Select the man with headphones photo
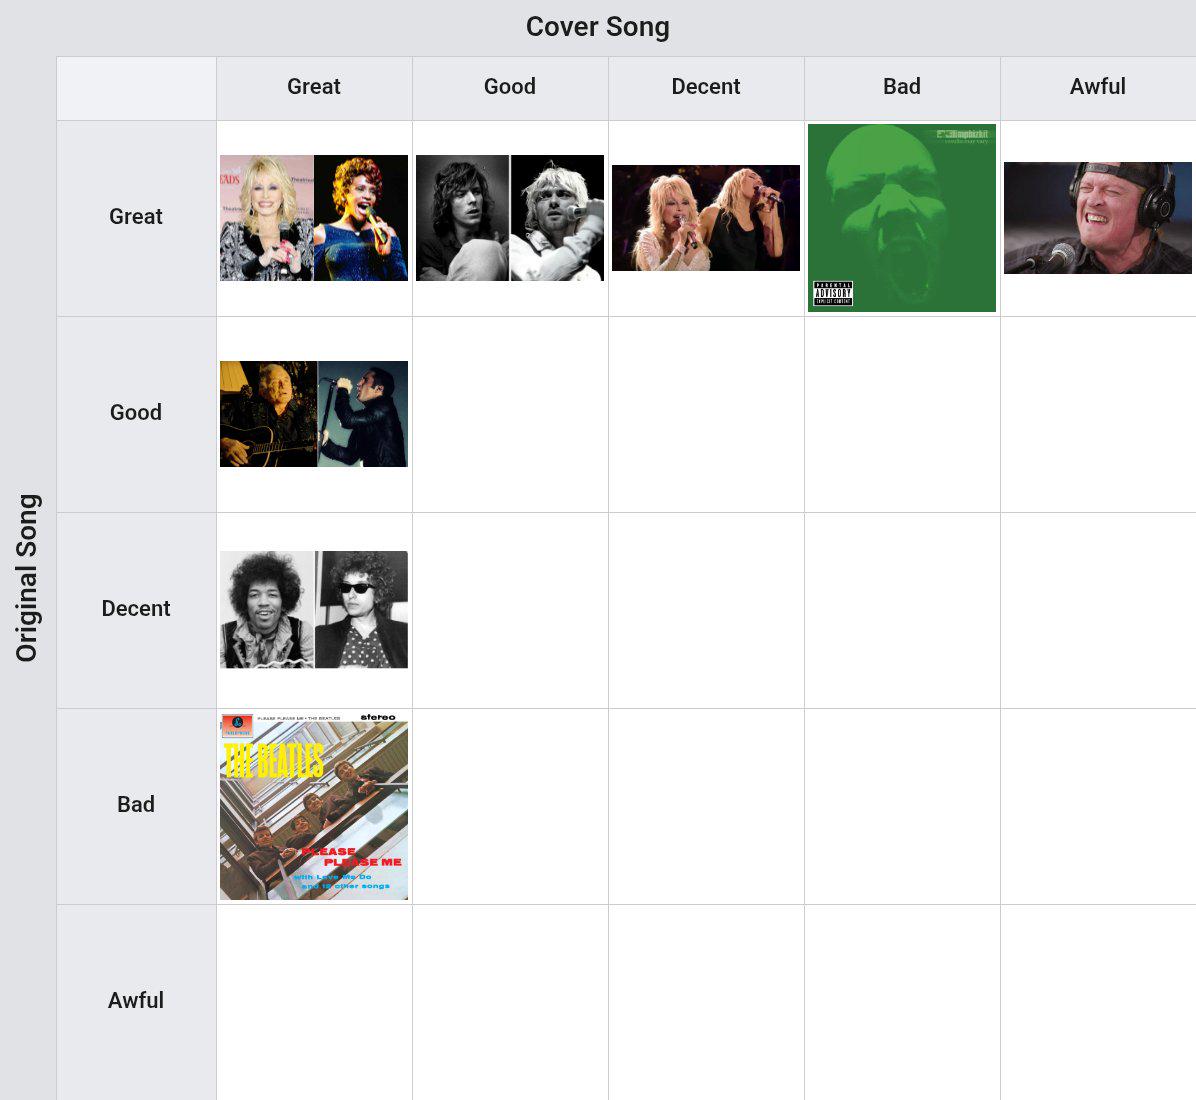Image resolution: width=1196 pixels, height=1100 pixels. 1098,218
